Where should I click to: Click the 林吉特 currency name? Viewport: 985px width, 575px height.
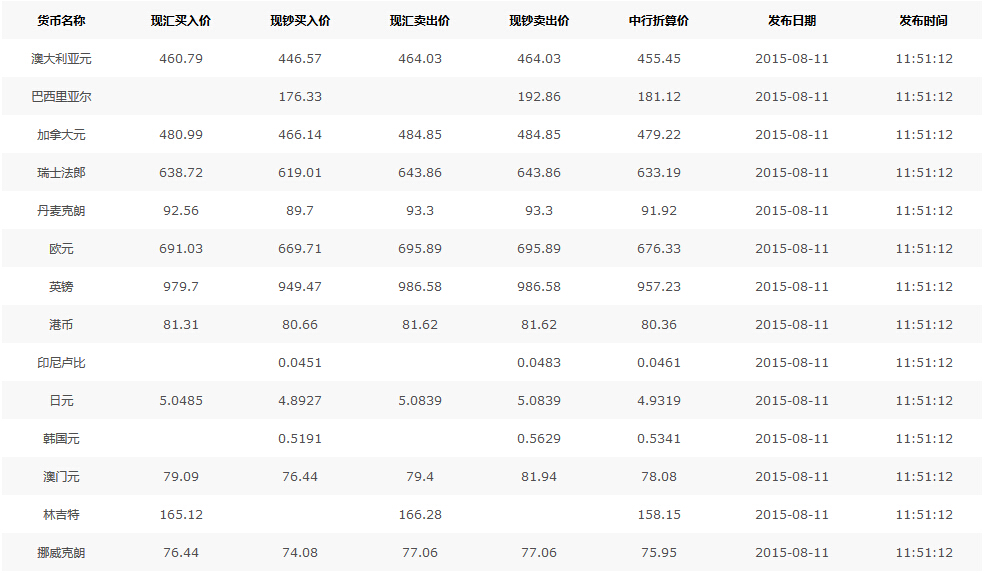tap(61, 515)
